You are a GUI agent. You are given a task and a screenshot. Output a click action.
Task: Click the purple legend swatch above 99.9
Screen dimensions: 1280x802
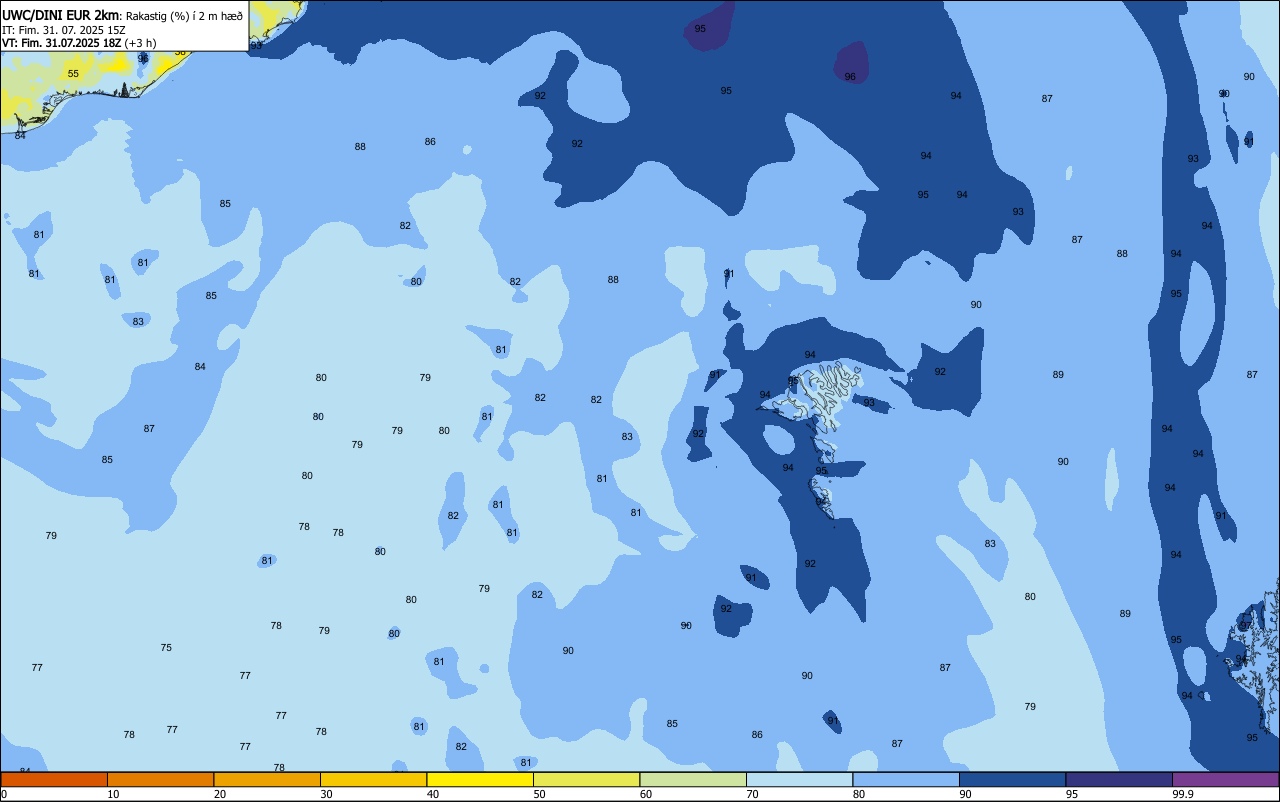1225,779
